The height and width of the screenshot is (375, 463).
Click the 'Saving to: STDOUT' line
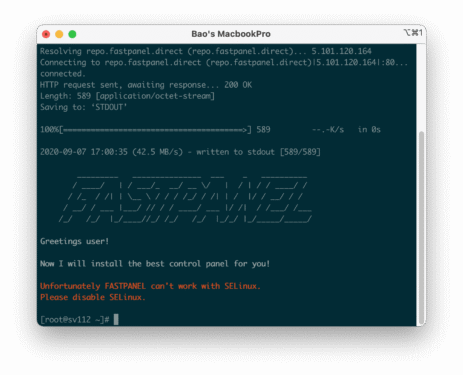[83, 107]
